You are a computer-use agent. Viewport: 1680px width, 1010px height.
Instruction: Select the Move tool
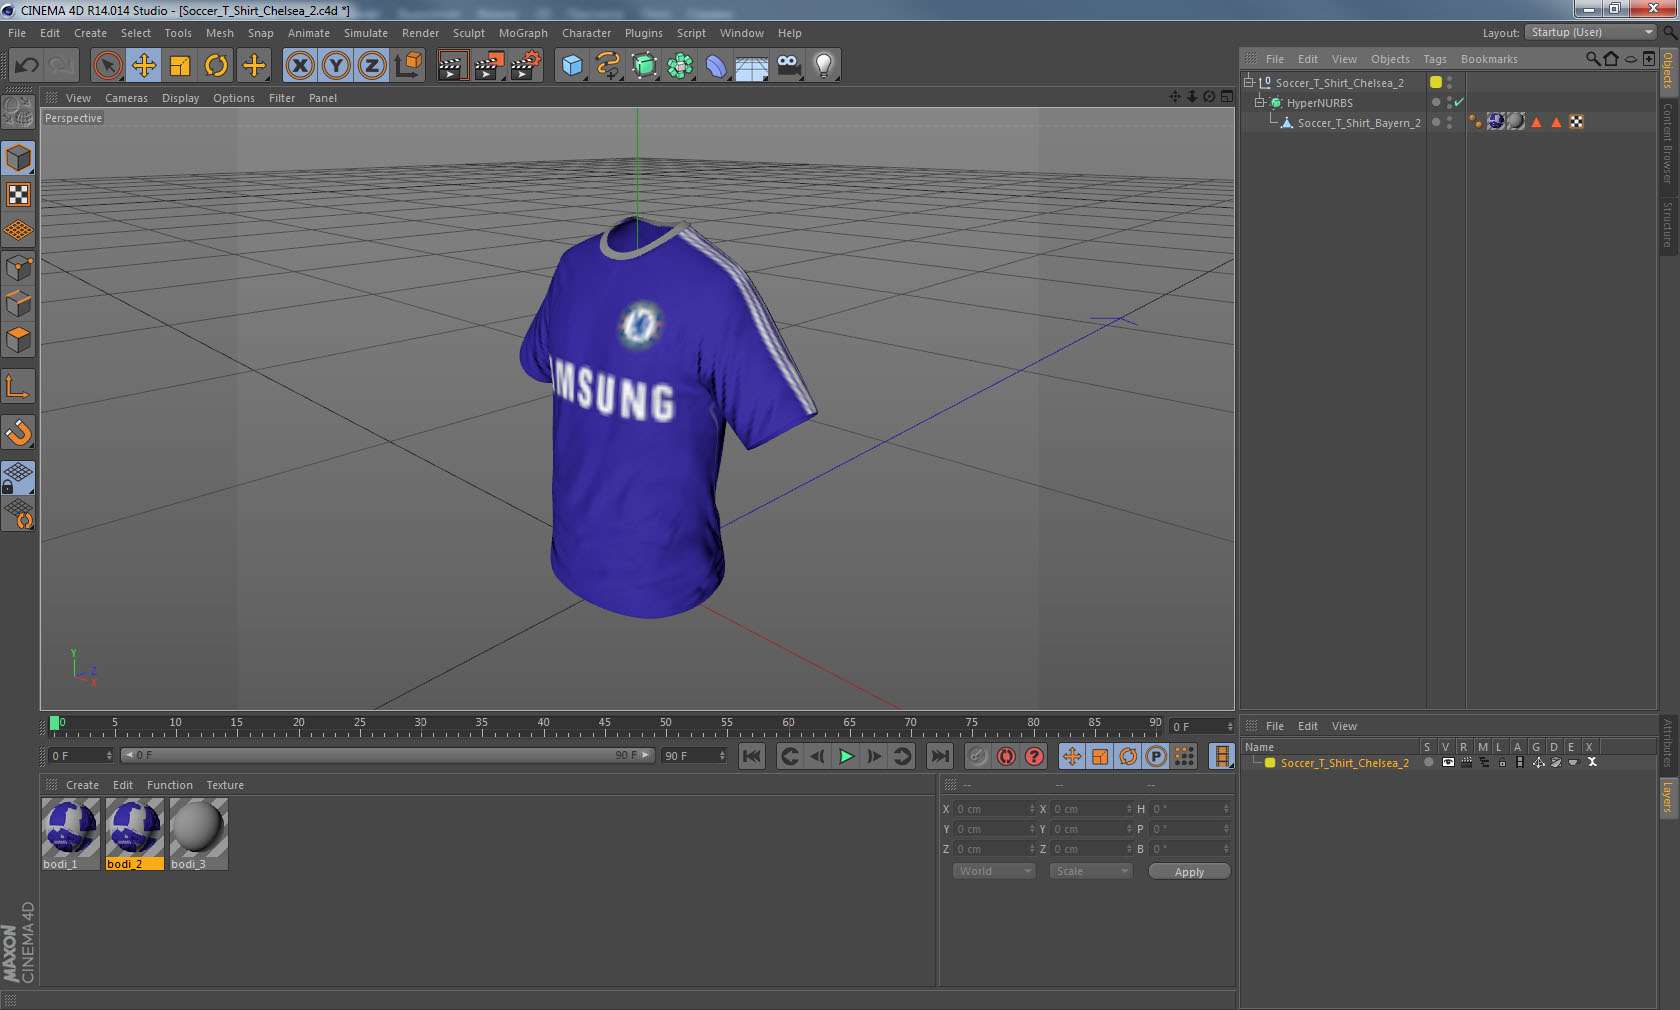click(144, 66)
